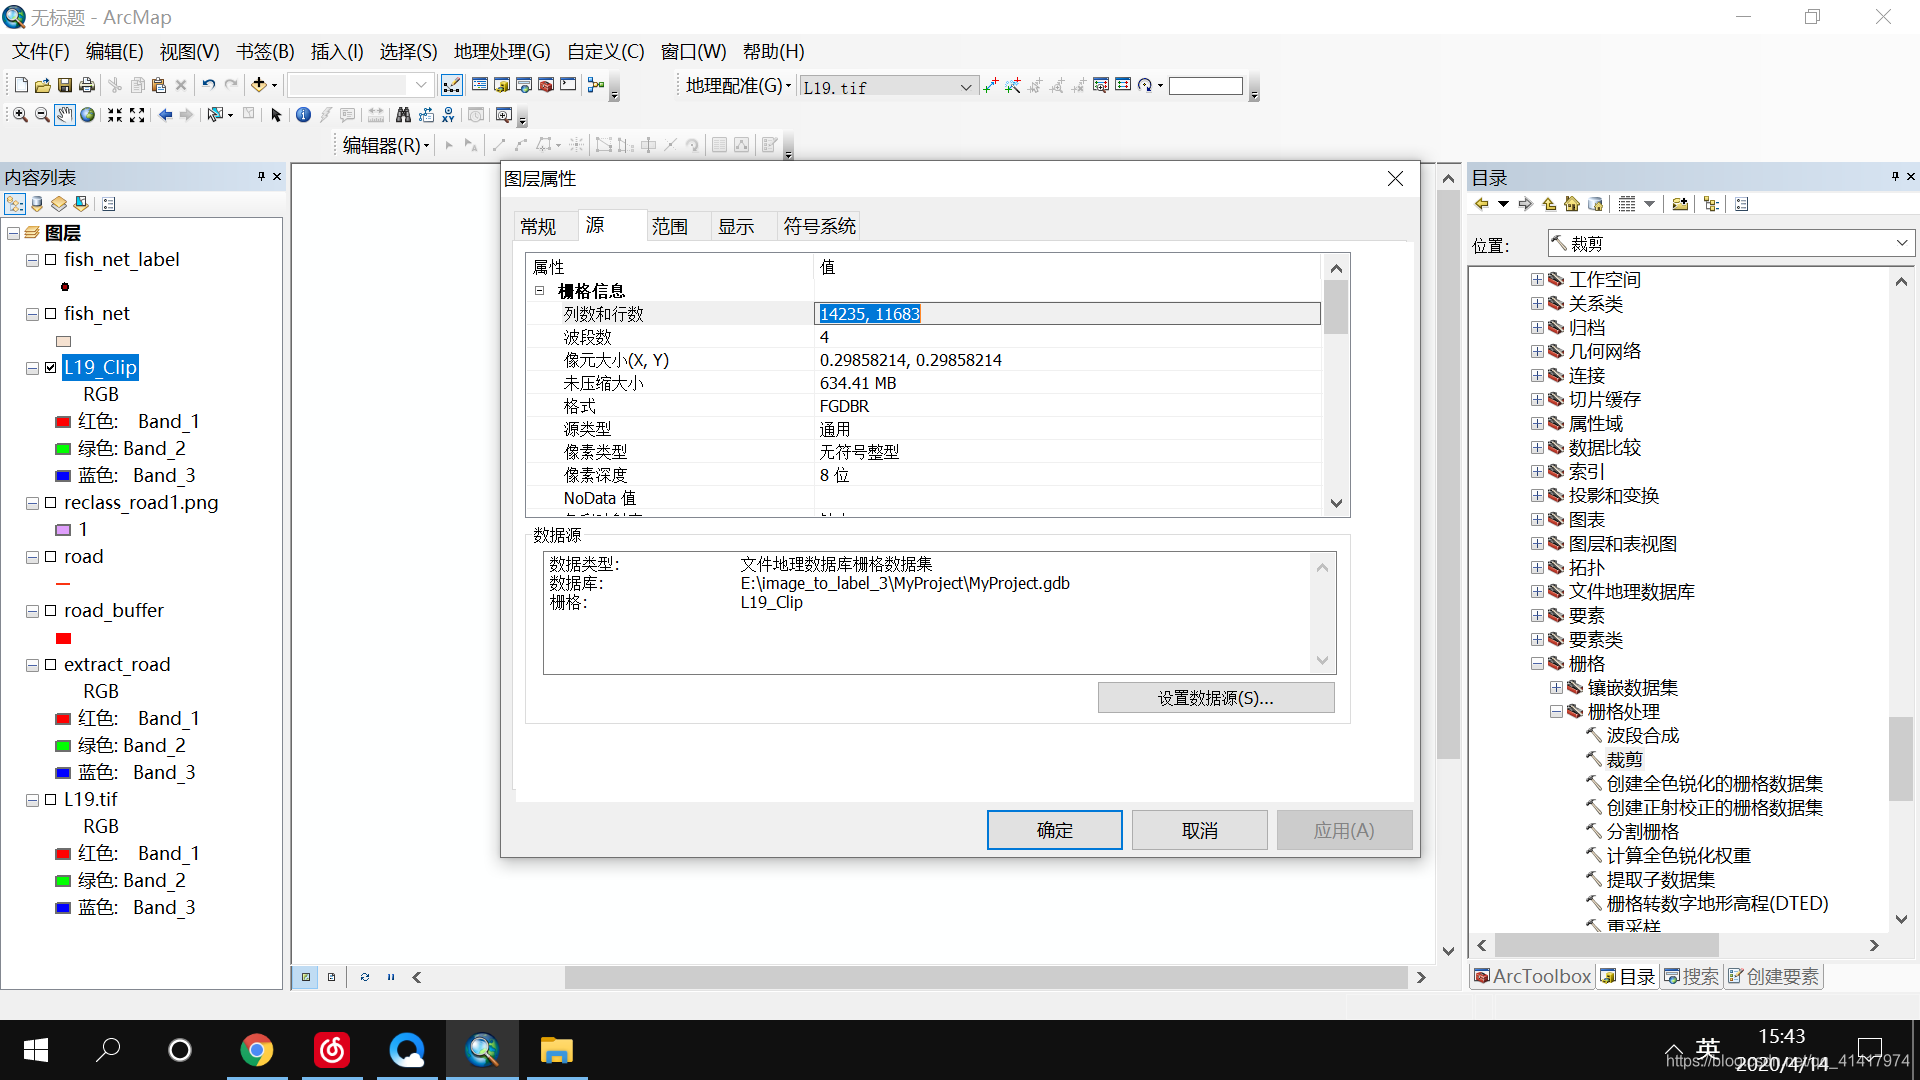The width and height of the screenshot is (1920, 1080).
Task: Select the Zoom In tool
Action: tap(20, 115)
